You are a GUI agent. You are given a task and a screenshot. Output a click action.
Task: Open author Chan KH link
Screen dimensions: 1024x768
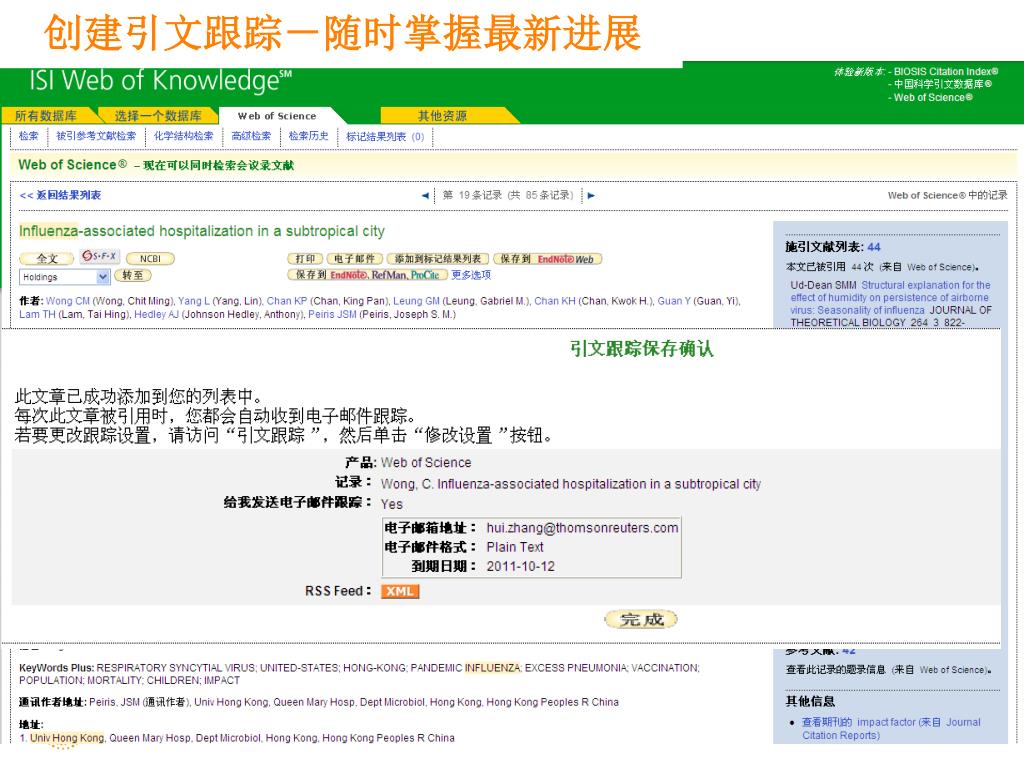[555, 301]
